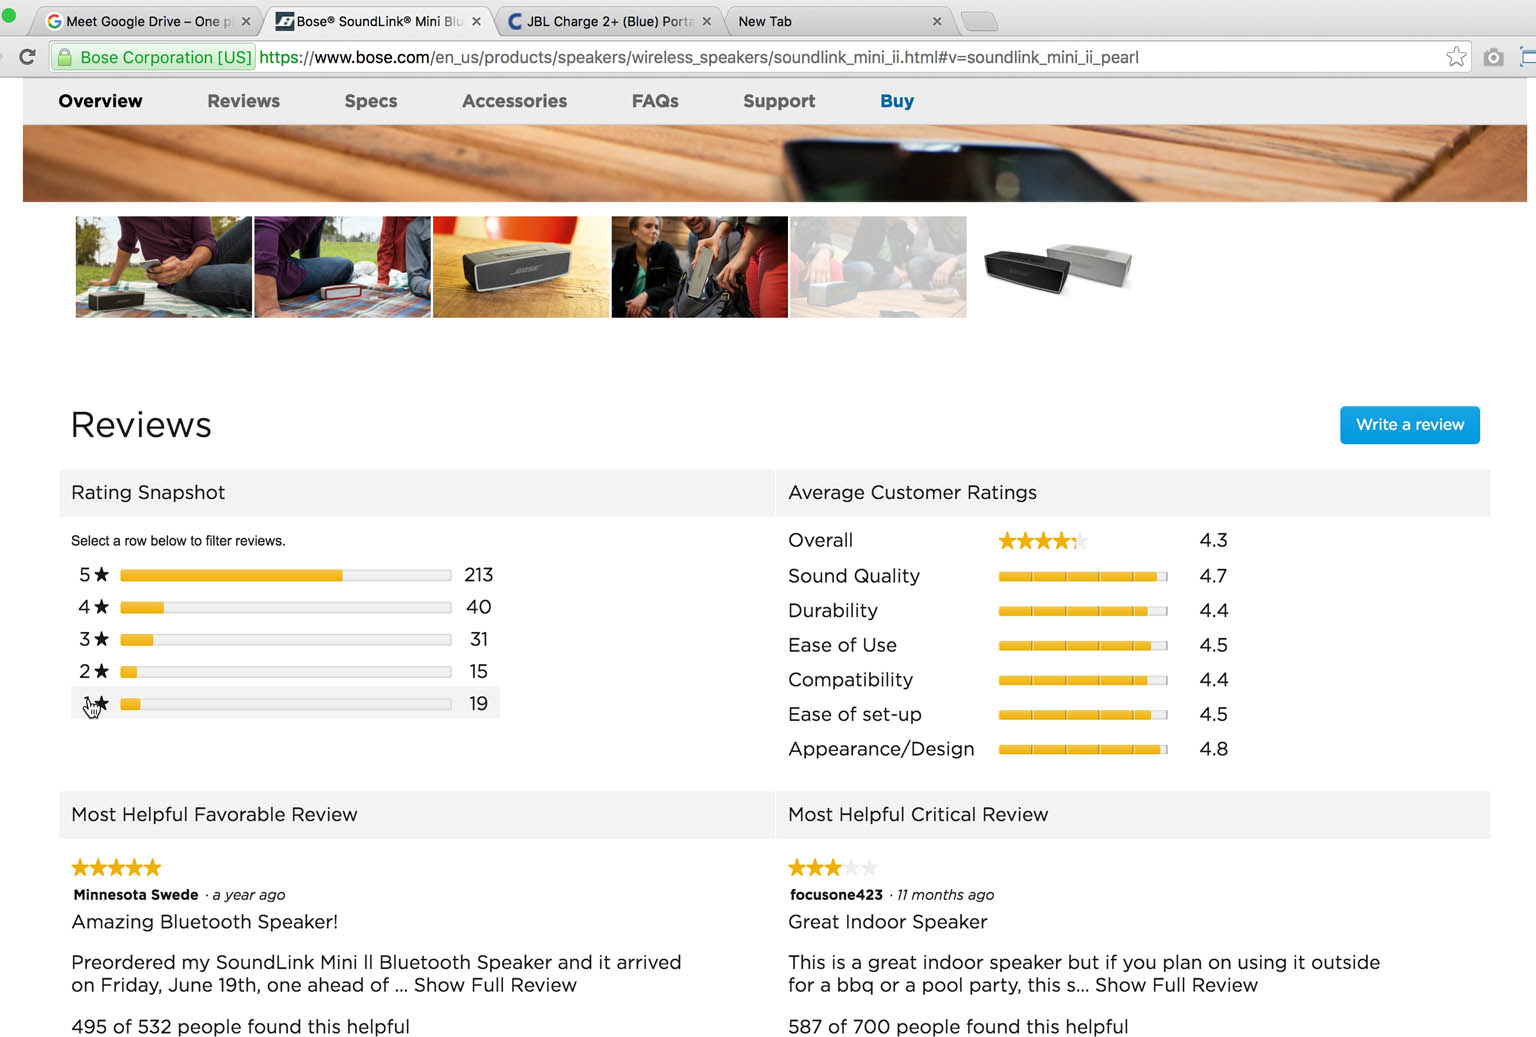Open the Accessories section
The image size is (1536, 1037).
pyautogui.click(x=514, y=101)
